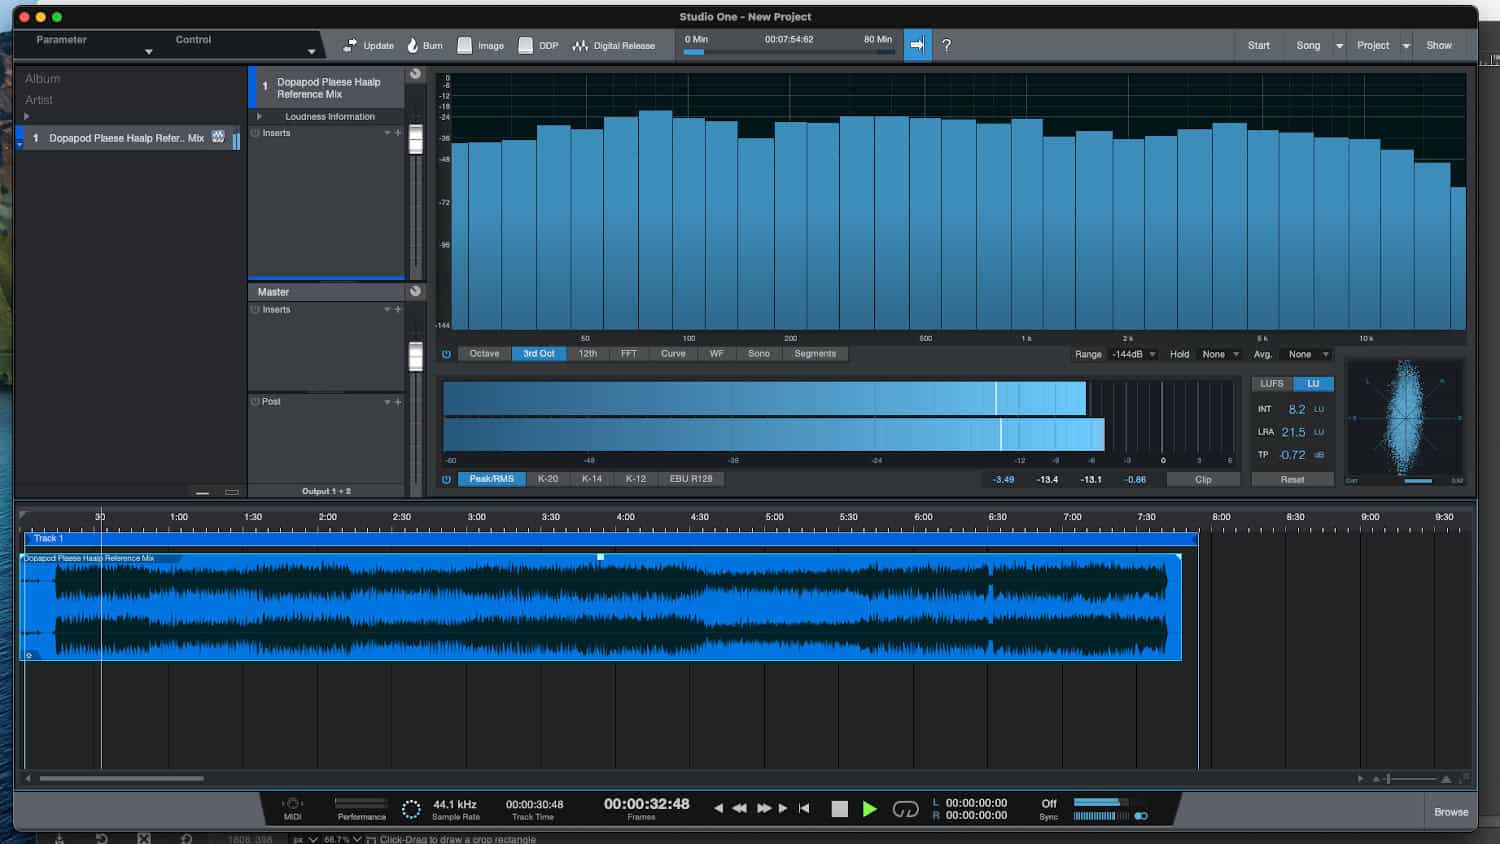
Task: Open Digital Release waveform icon
Action: 579,45
